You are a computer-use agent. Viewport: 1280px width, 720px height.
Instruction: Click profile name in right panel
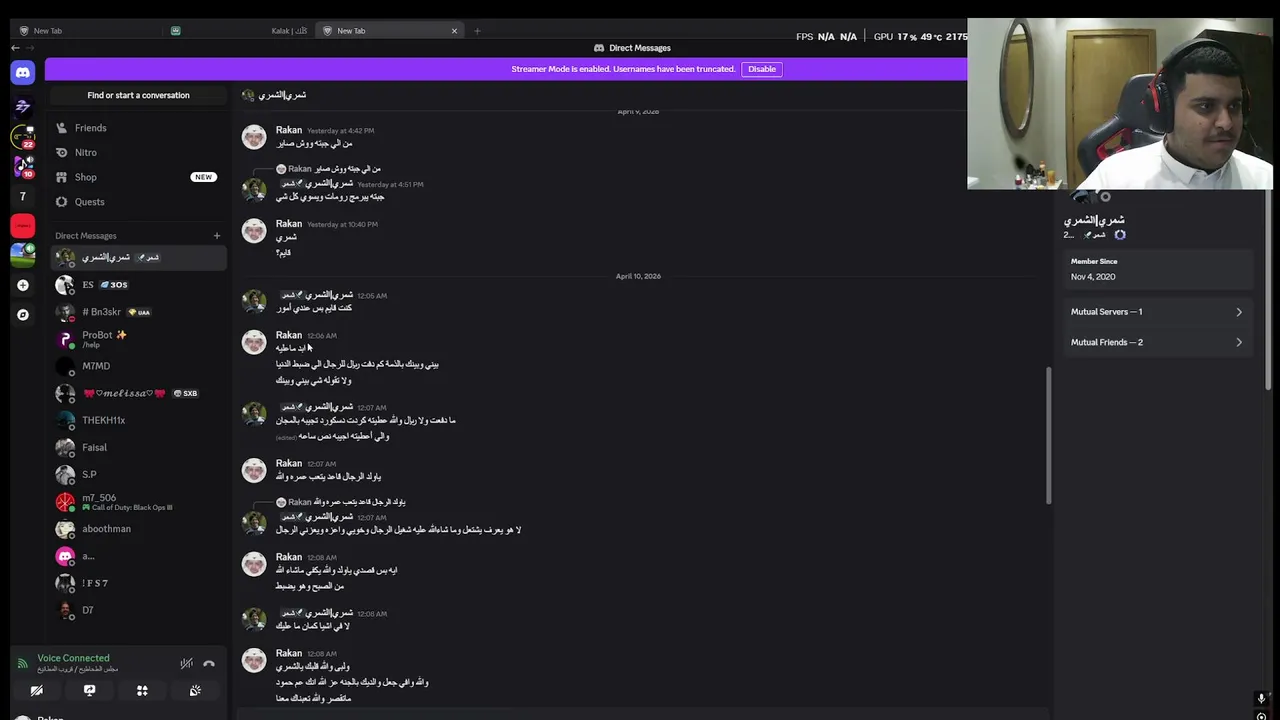tap(1094, 220)
